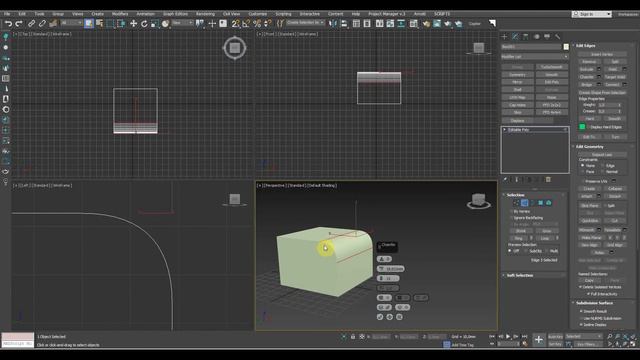
Task: Click the TurboSmooth modifier button
Action: 551,67
